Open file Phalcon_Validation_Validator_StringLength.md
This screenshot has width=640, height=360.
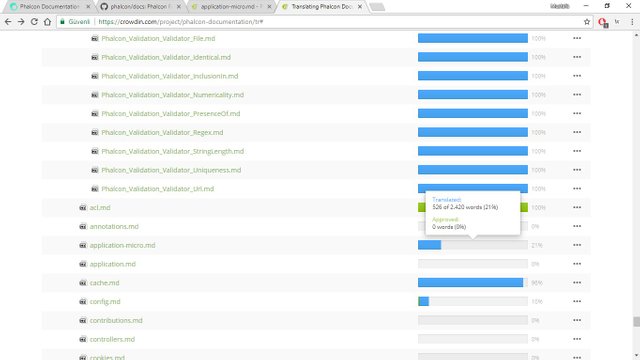pos(173,151)
